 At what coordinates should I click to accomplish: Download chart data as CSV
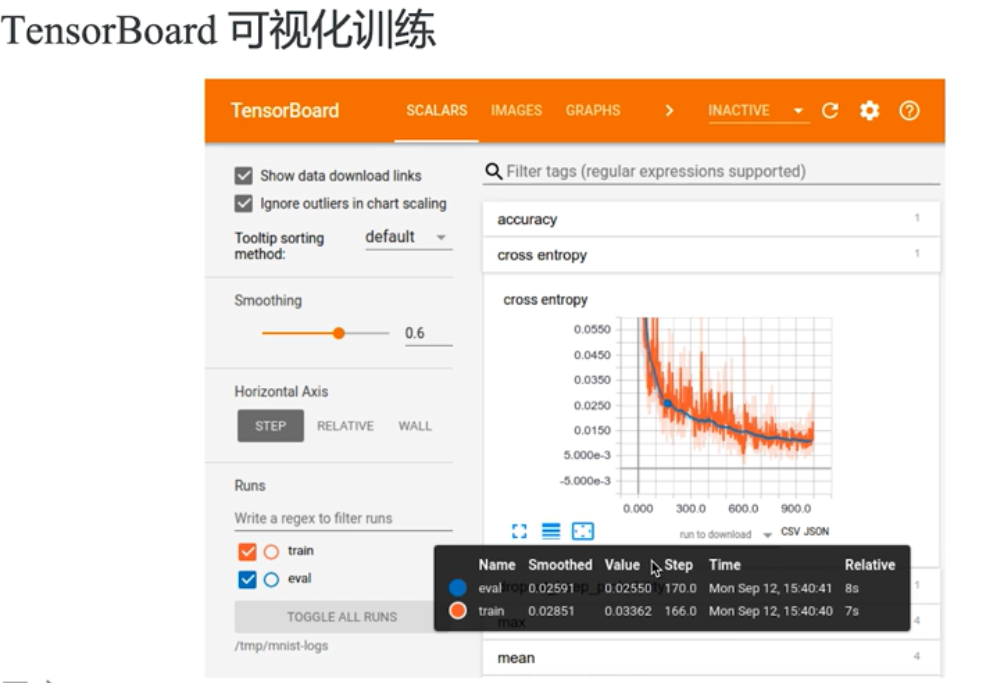pyautogui.click(x=789, y=532)
